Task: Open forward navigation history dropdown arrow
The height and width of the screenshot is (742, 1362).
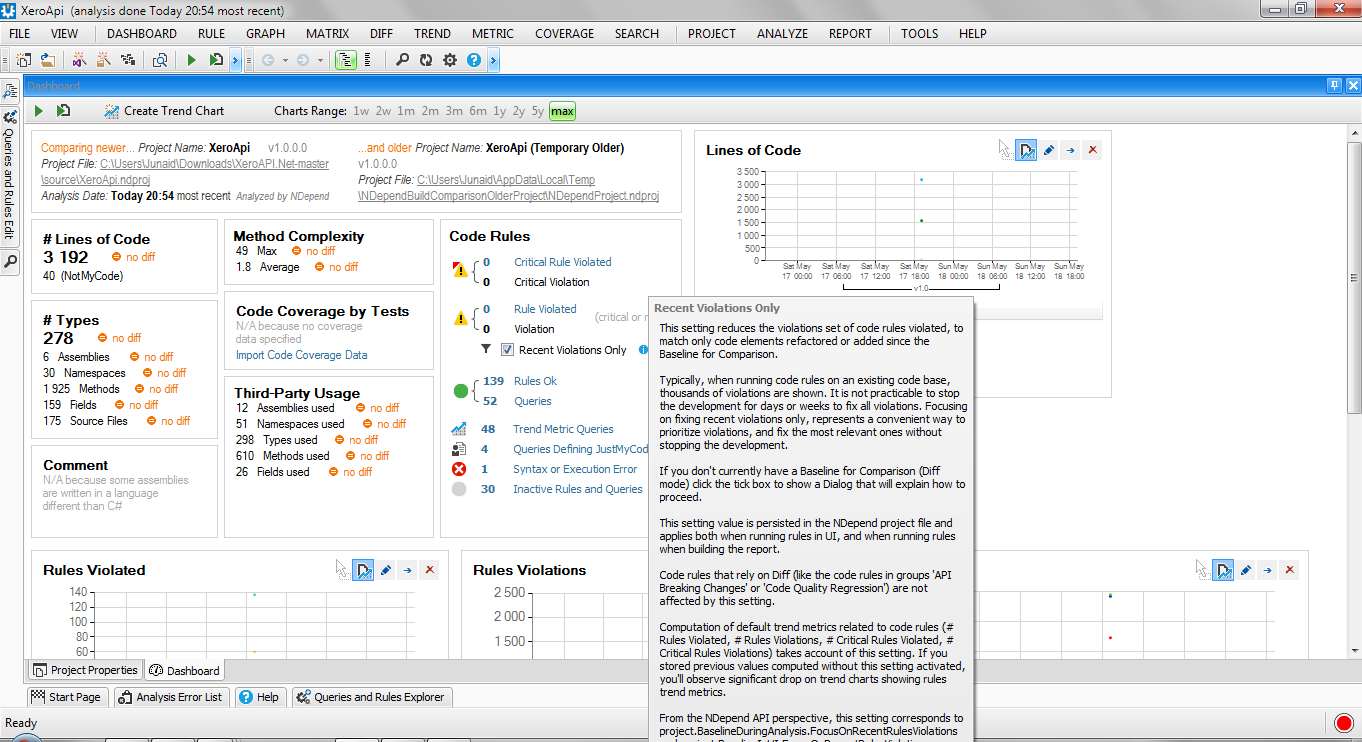Action: [x=320, y=60]
